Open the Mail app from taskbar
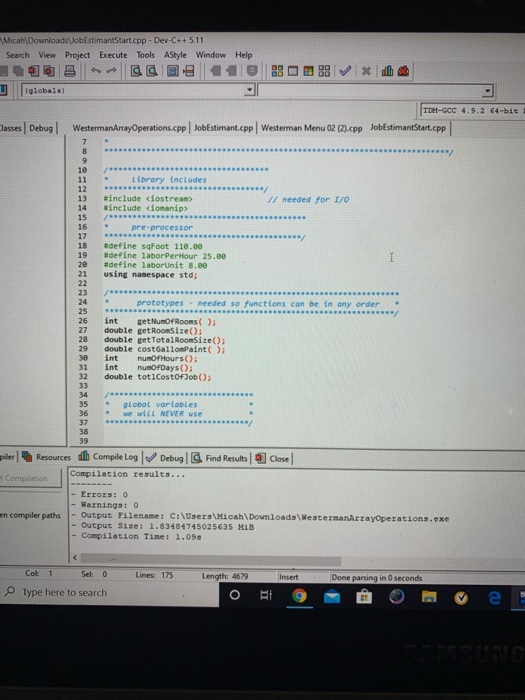This screenshot has height=700, width=525. (x=332, y=597)
